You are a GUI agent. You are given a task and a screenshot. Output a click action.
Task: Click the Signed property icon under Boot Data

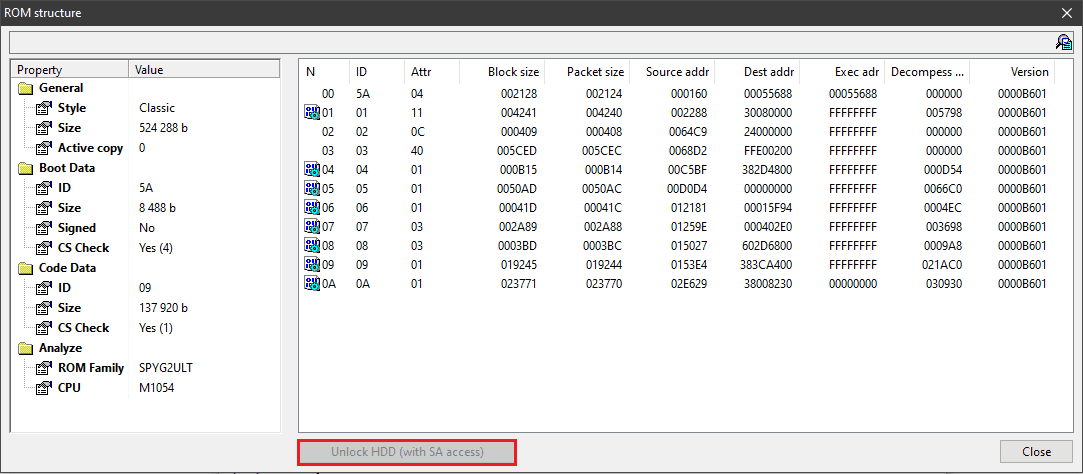point(43,228)
